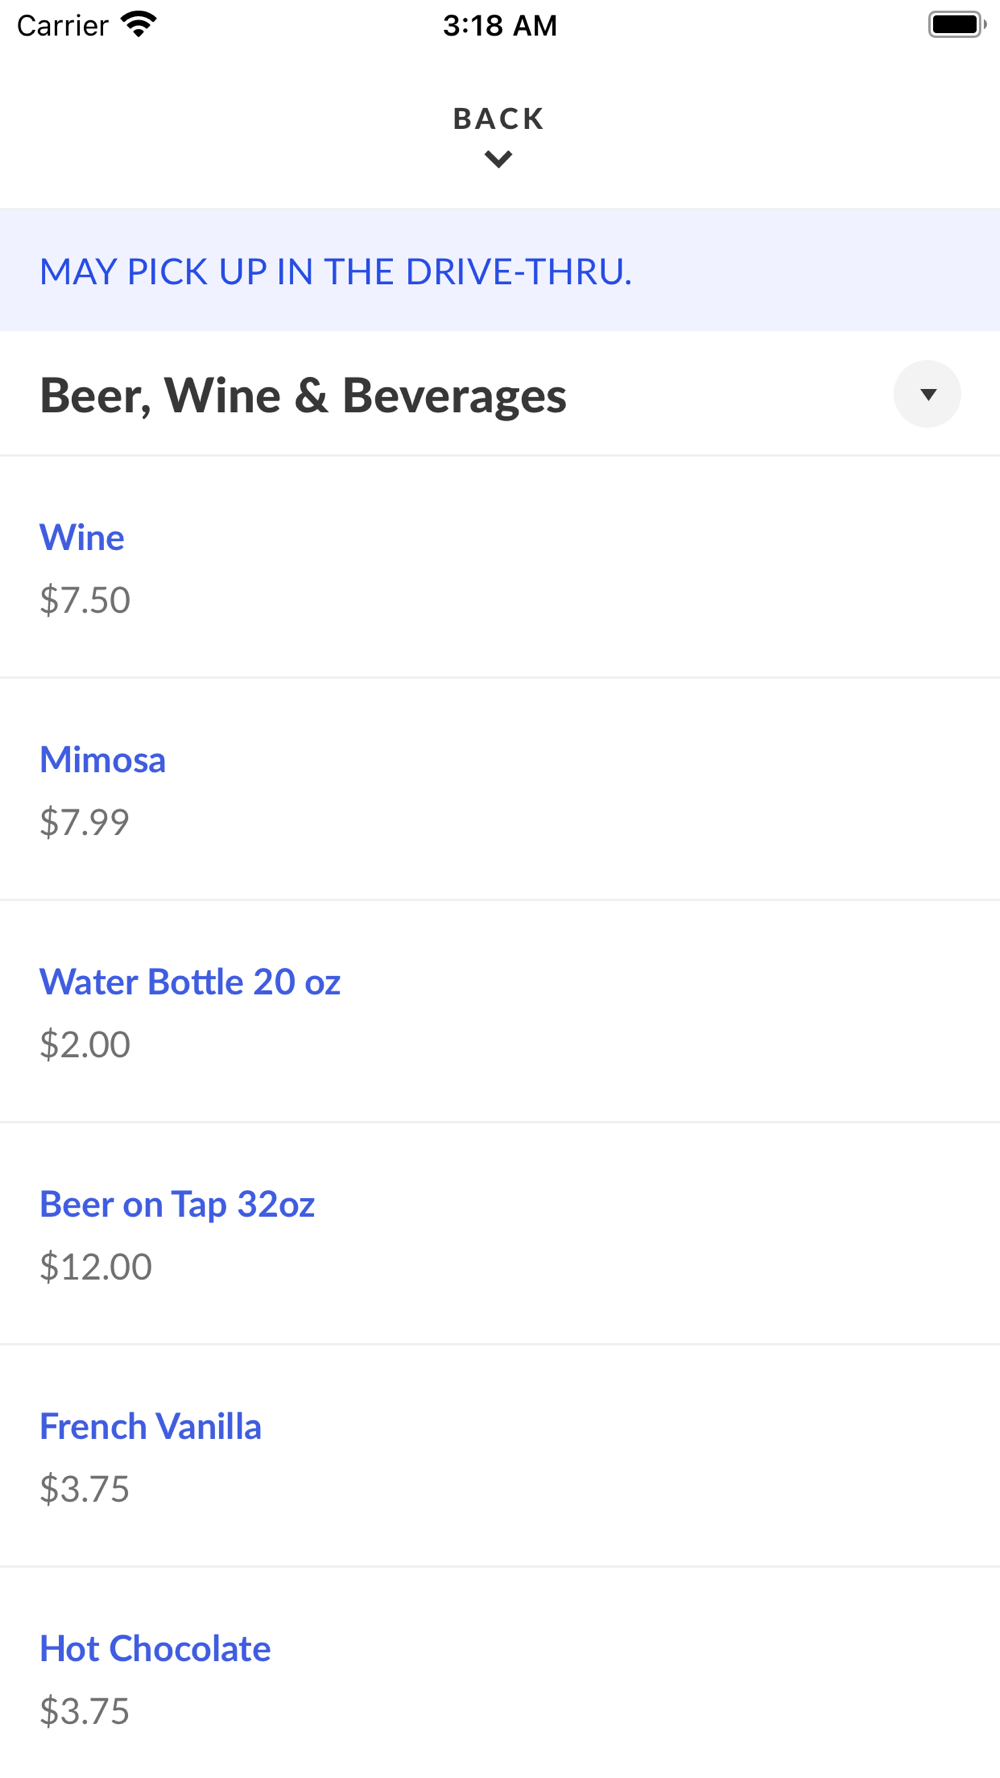Click the battery icon in status bar

pyautogui.click(x=956, y=25)
